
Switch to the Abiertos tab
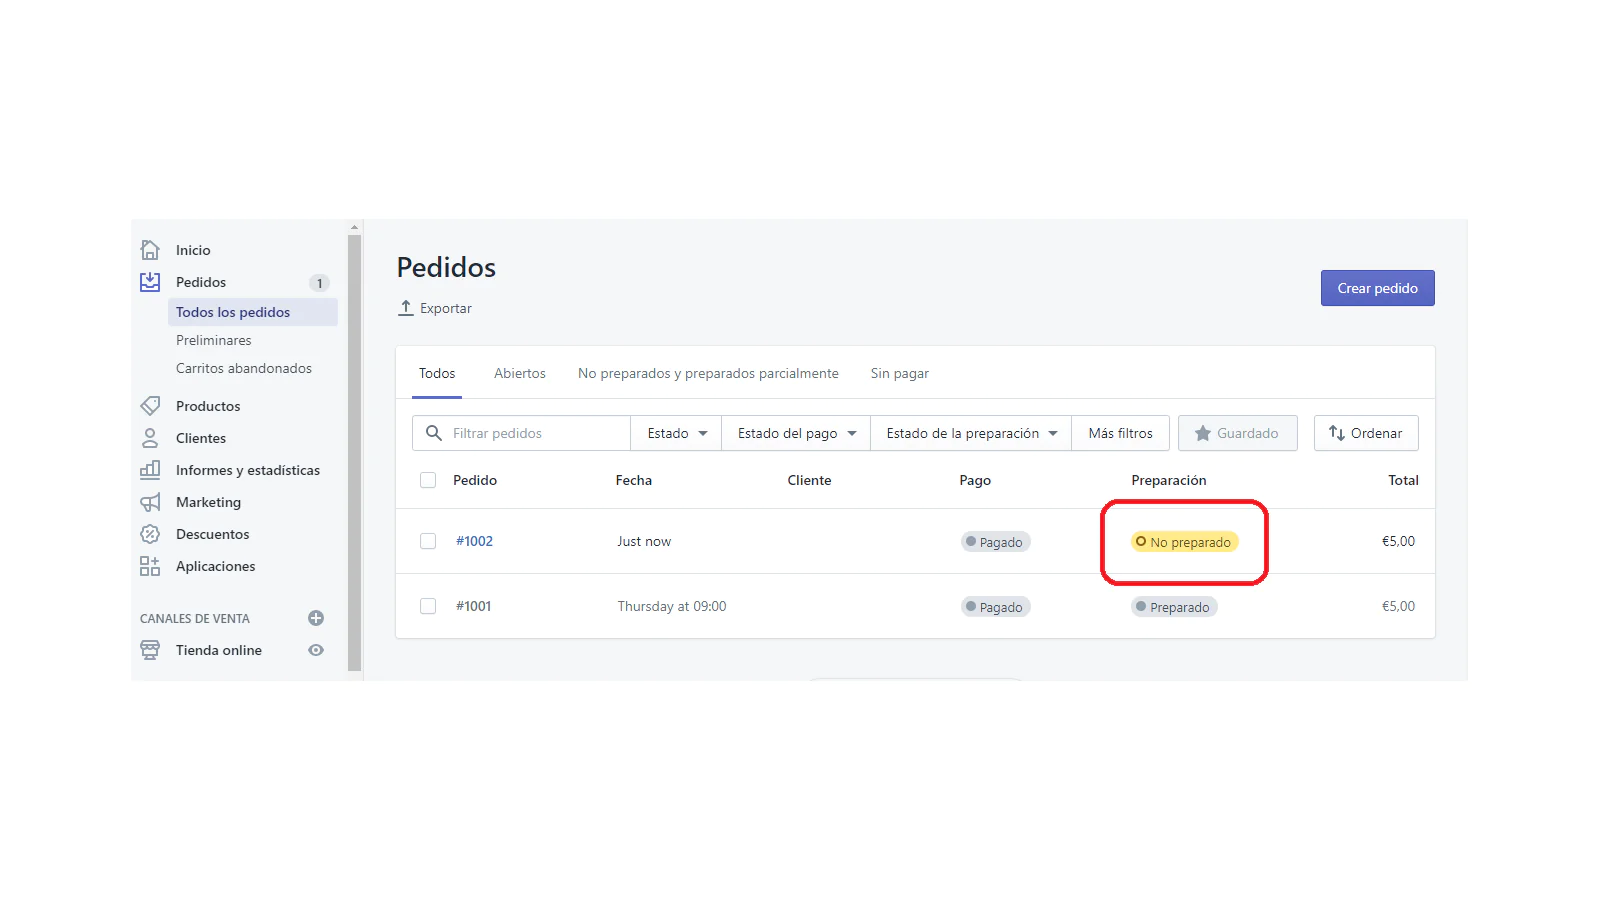point(519,373)
